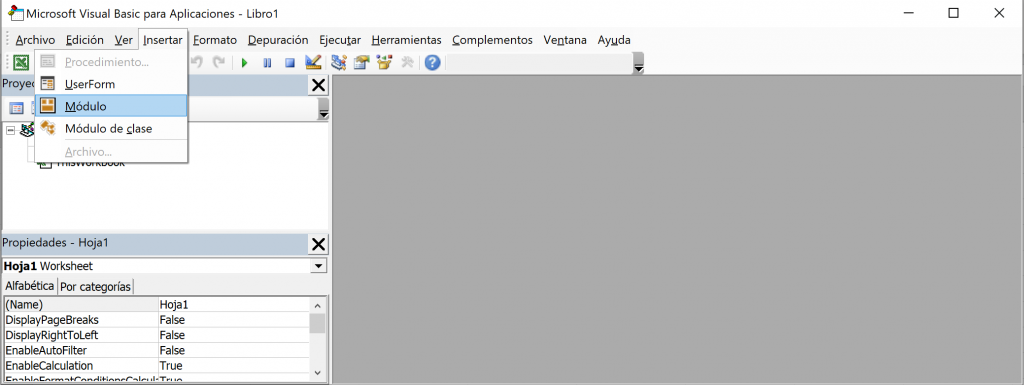The height and width of the screenshot is (385, 1024).
Task: Click the Toolbox hammer-and-wrench icon
Action: [x=408, y=63]
